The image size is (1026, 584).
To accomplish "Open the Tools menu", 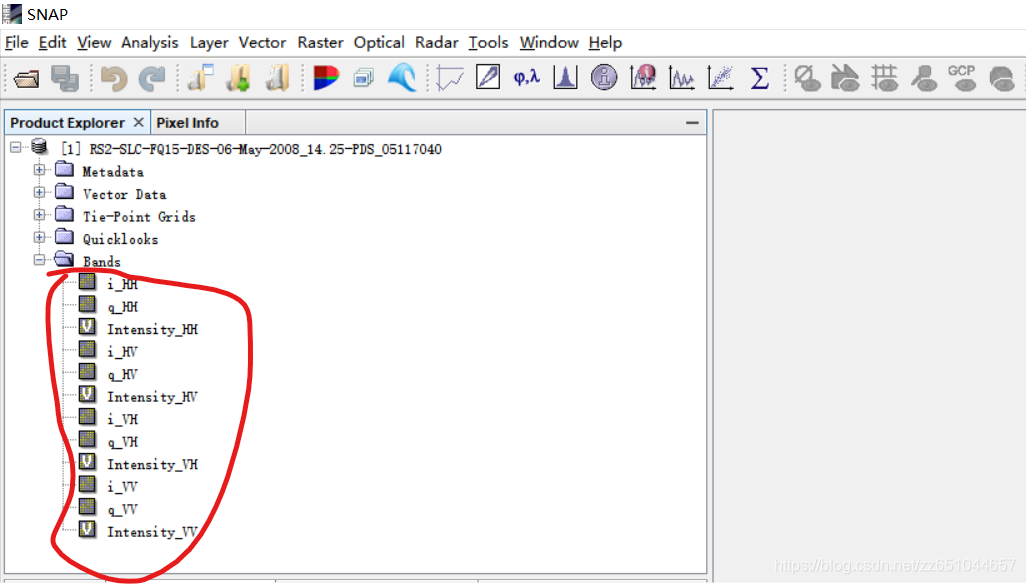I will [x=488, y=43].
